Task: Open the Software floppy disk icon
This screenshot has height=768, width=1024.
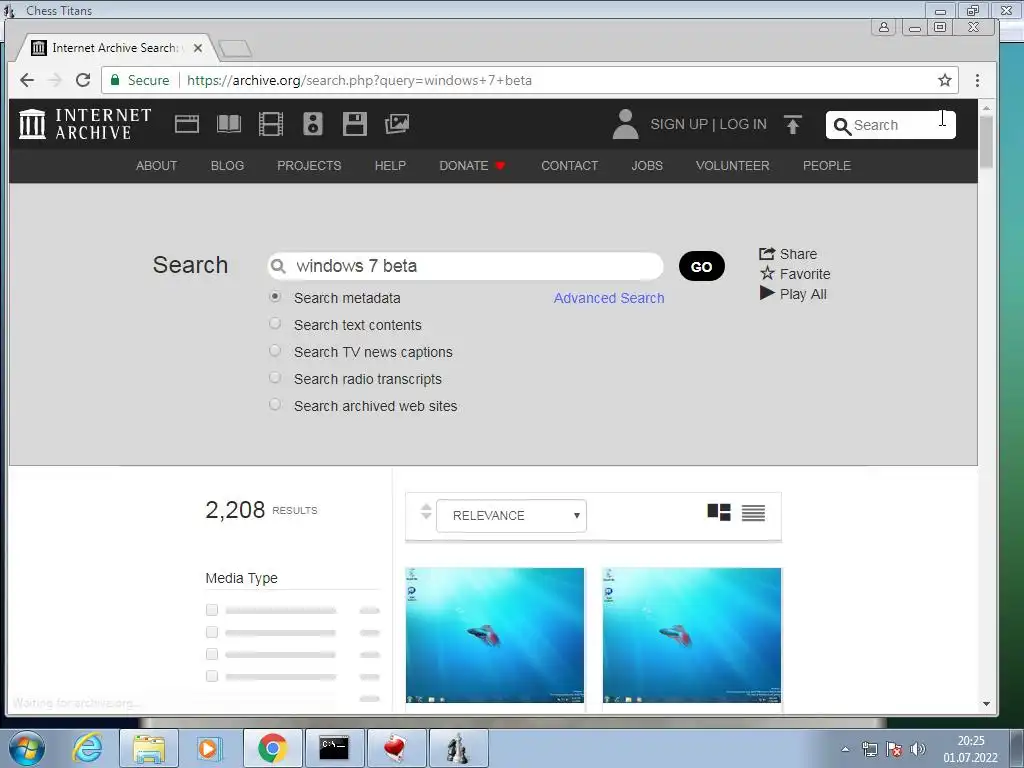Action: click(355, 123)
